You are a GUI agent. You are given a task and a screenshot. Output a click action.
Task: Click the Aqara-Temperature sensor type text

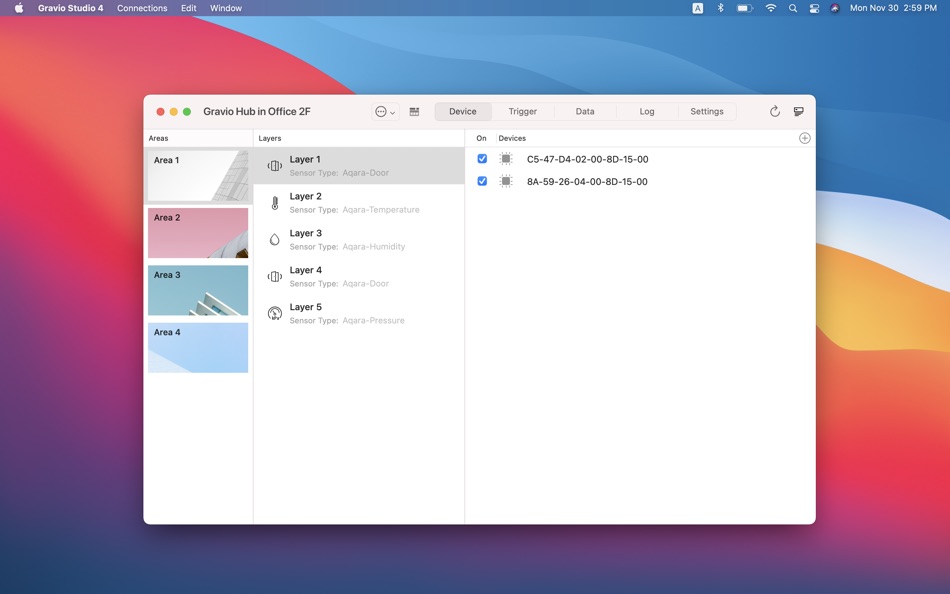tap(380, 210)
